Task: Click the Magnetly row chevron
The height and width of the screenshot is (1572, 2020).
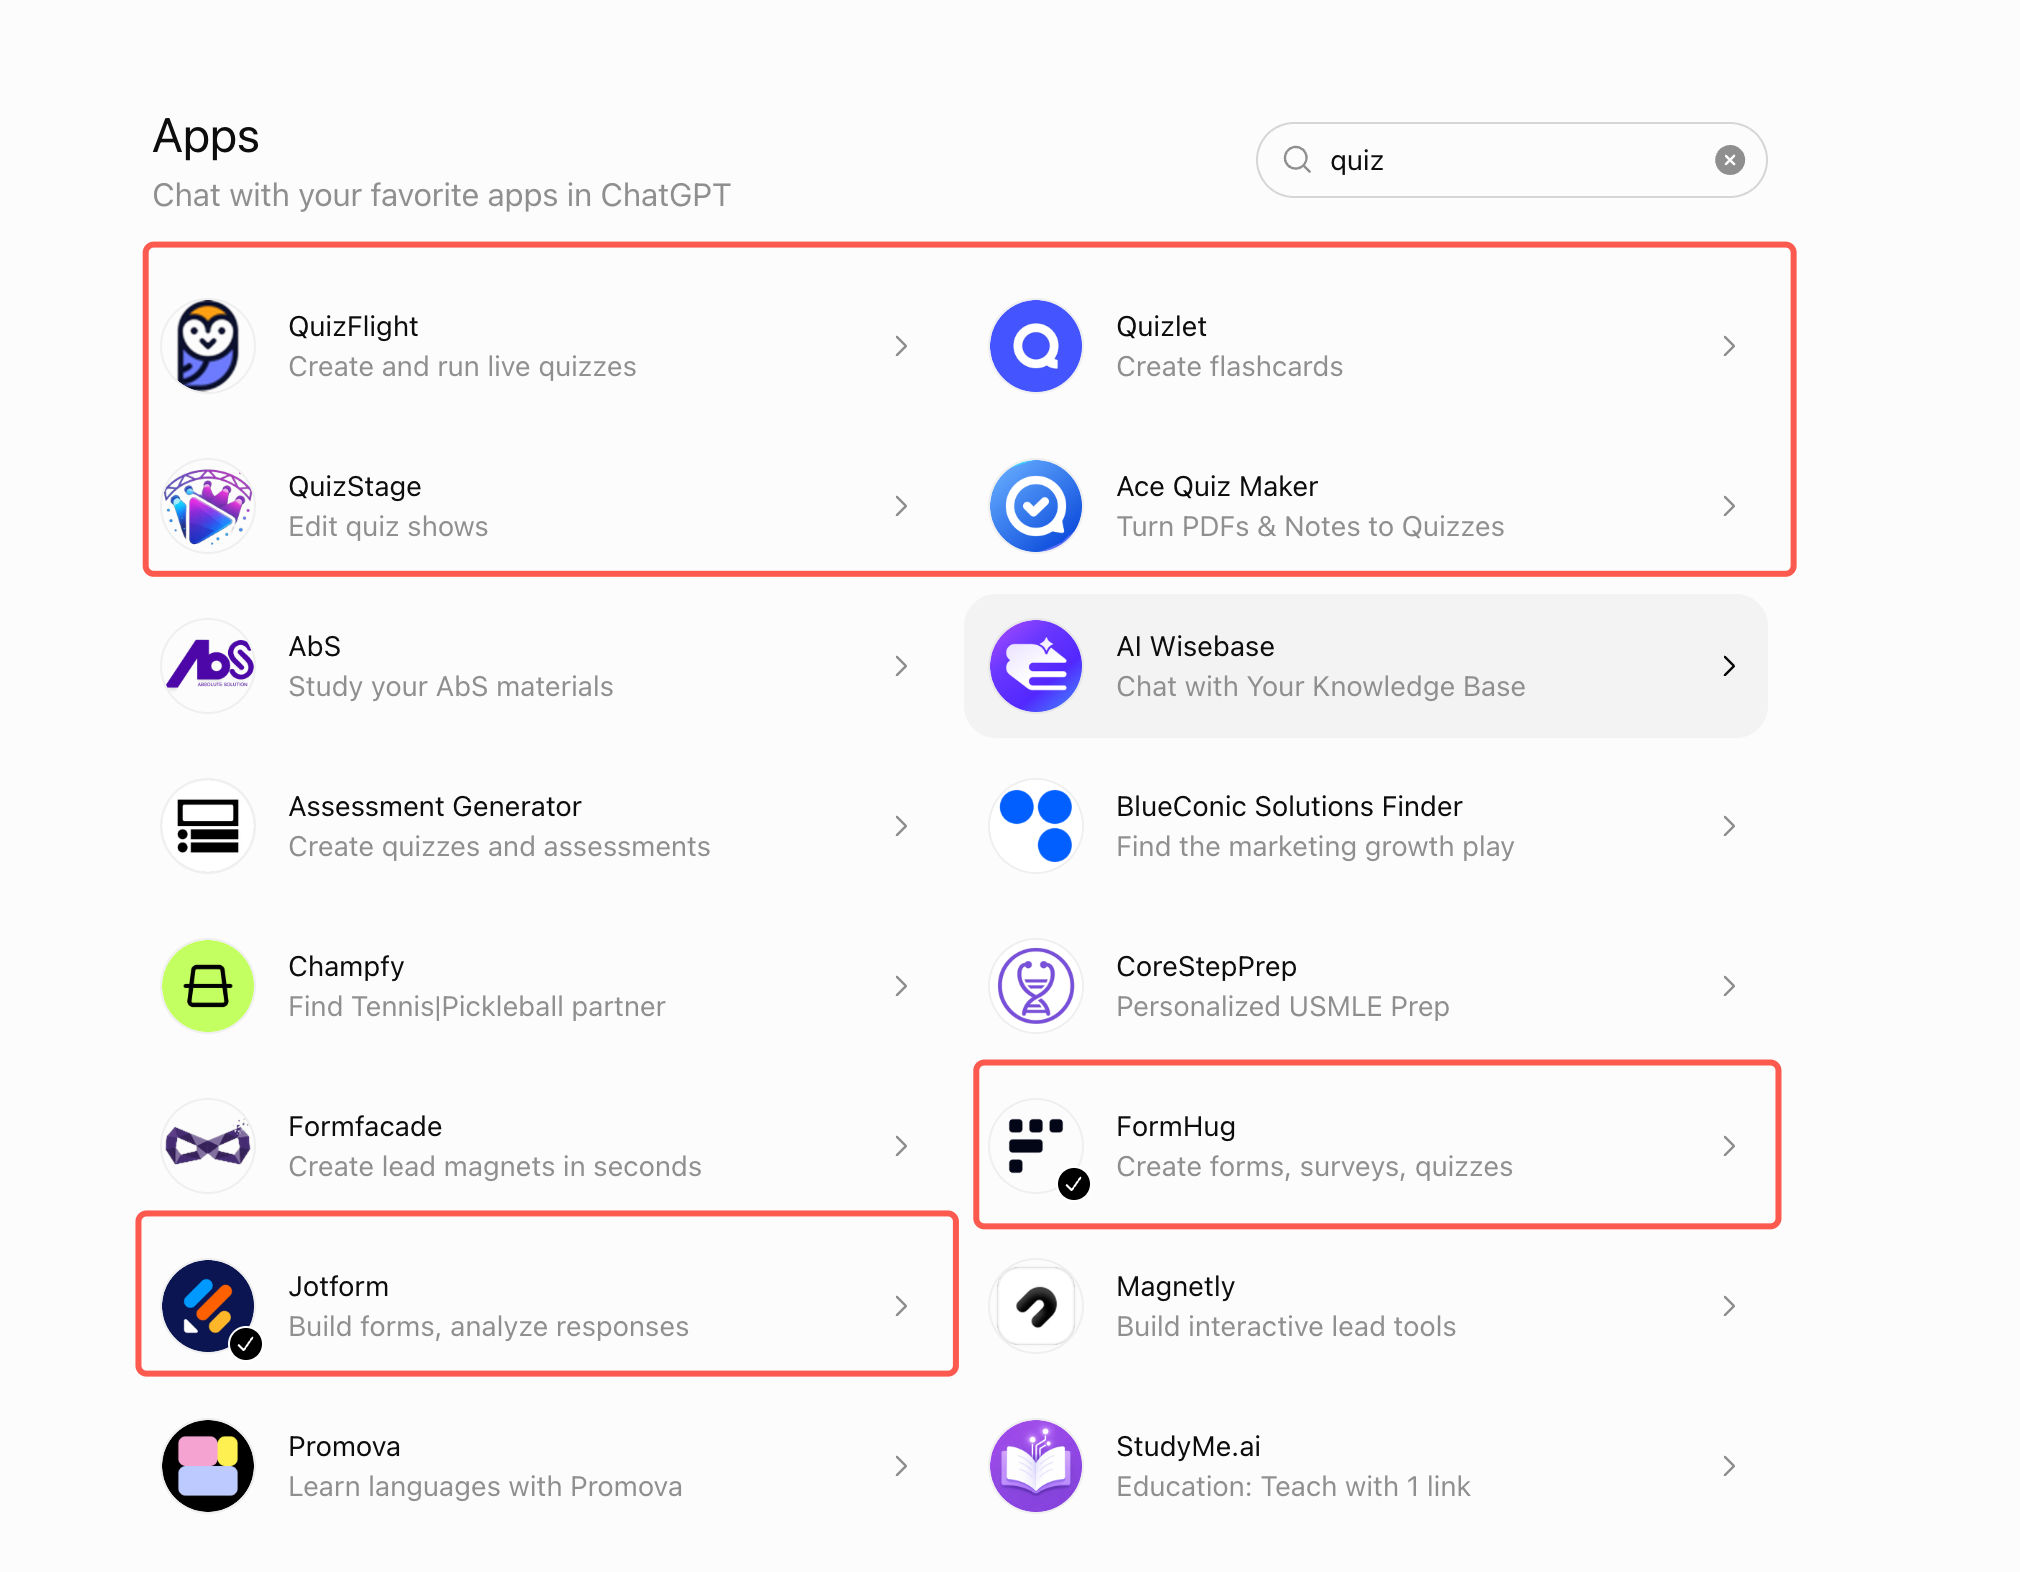Action: [1729, 1306]
